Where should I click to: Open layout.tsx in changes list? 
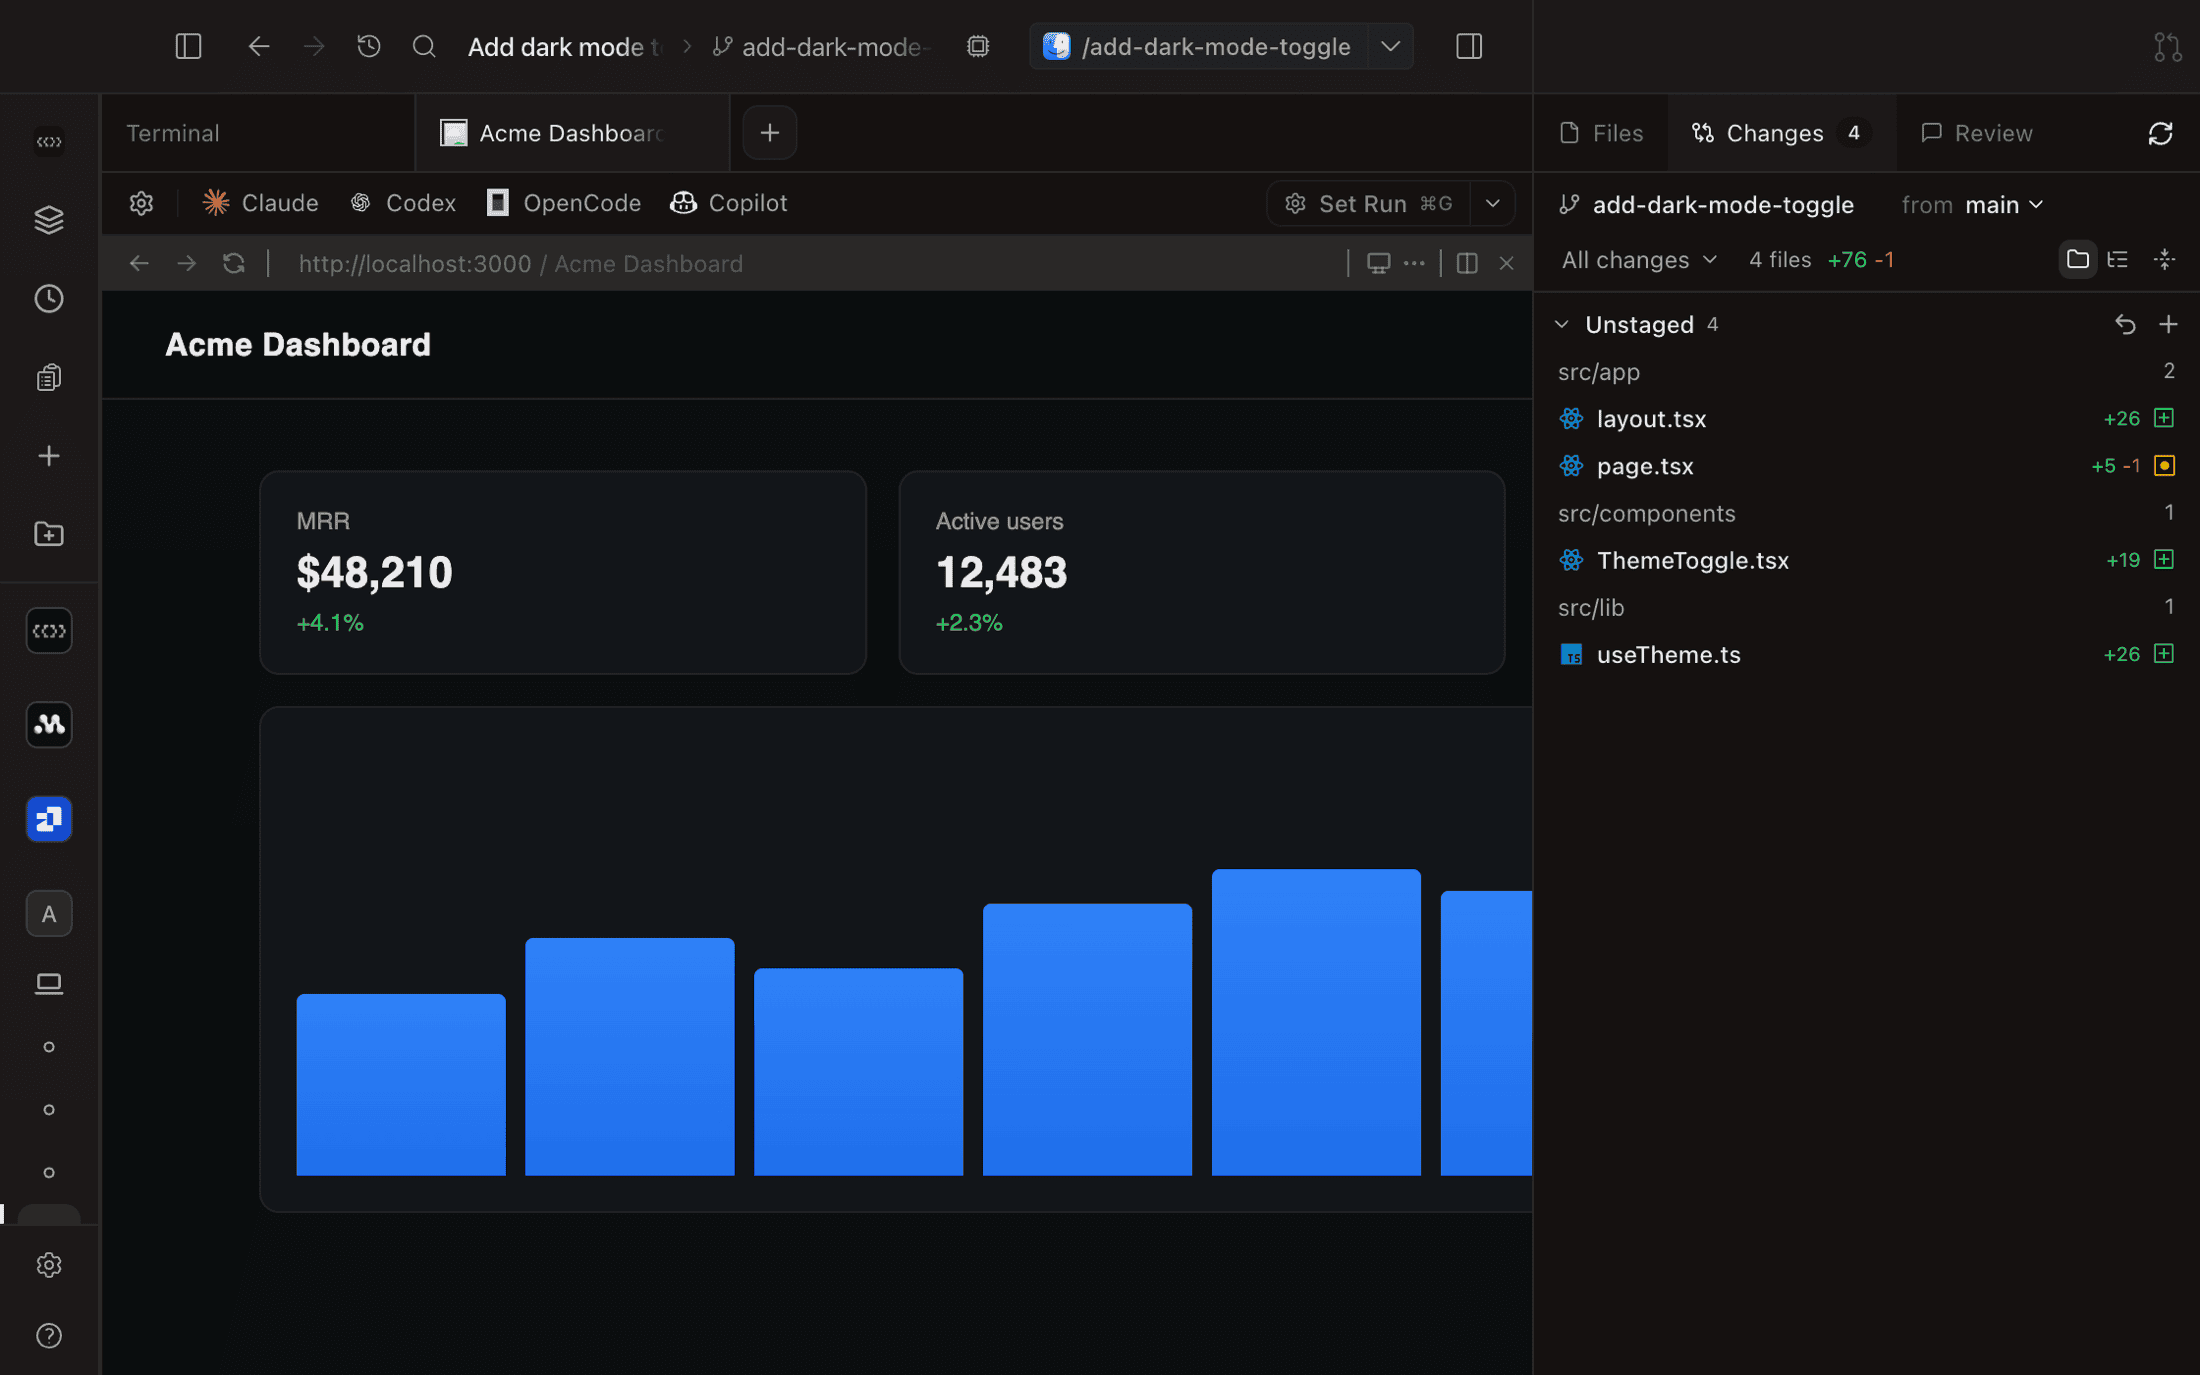pyautogui.click(x=1866, y=419)
